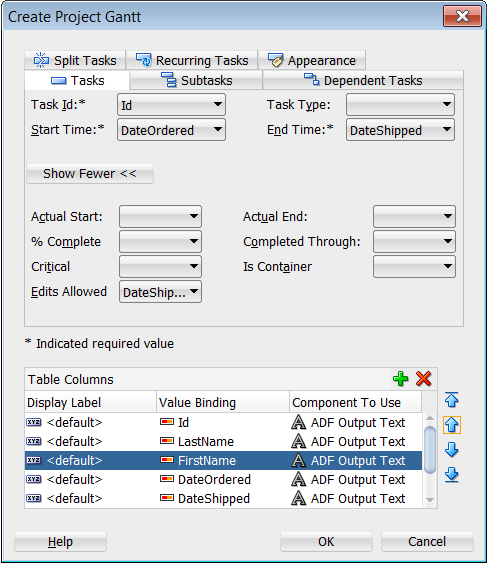Image resolution: width=487 pixels, height=563 pixels.
Task: Expand the End Time DateShipped dropdown
Action: click(x=400, y=130)
